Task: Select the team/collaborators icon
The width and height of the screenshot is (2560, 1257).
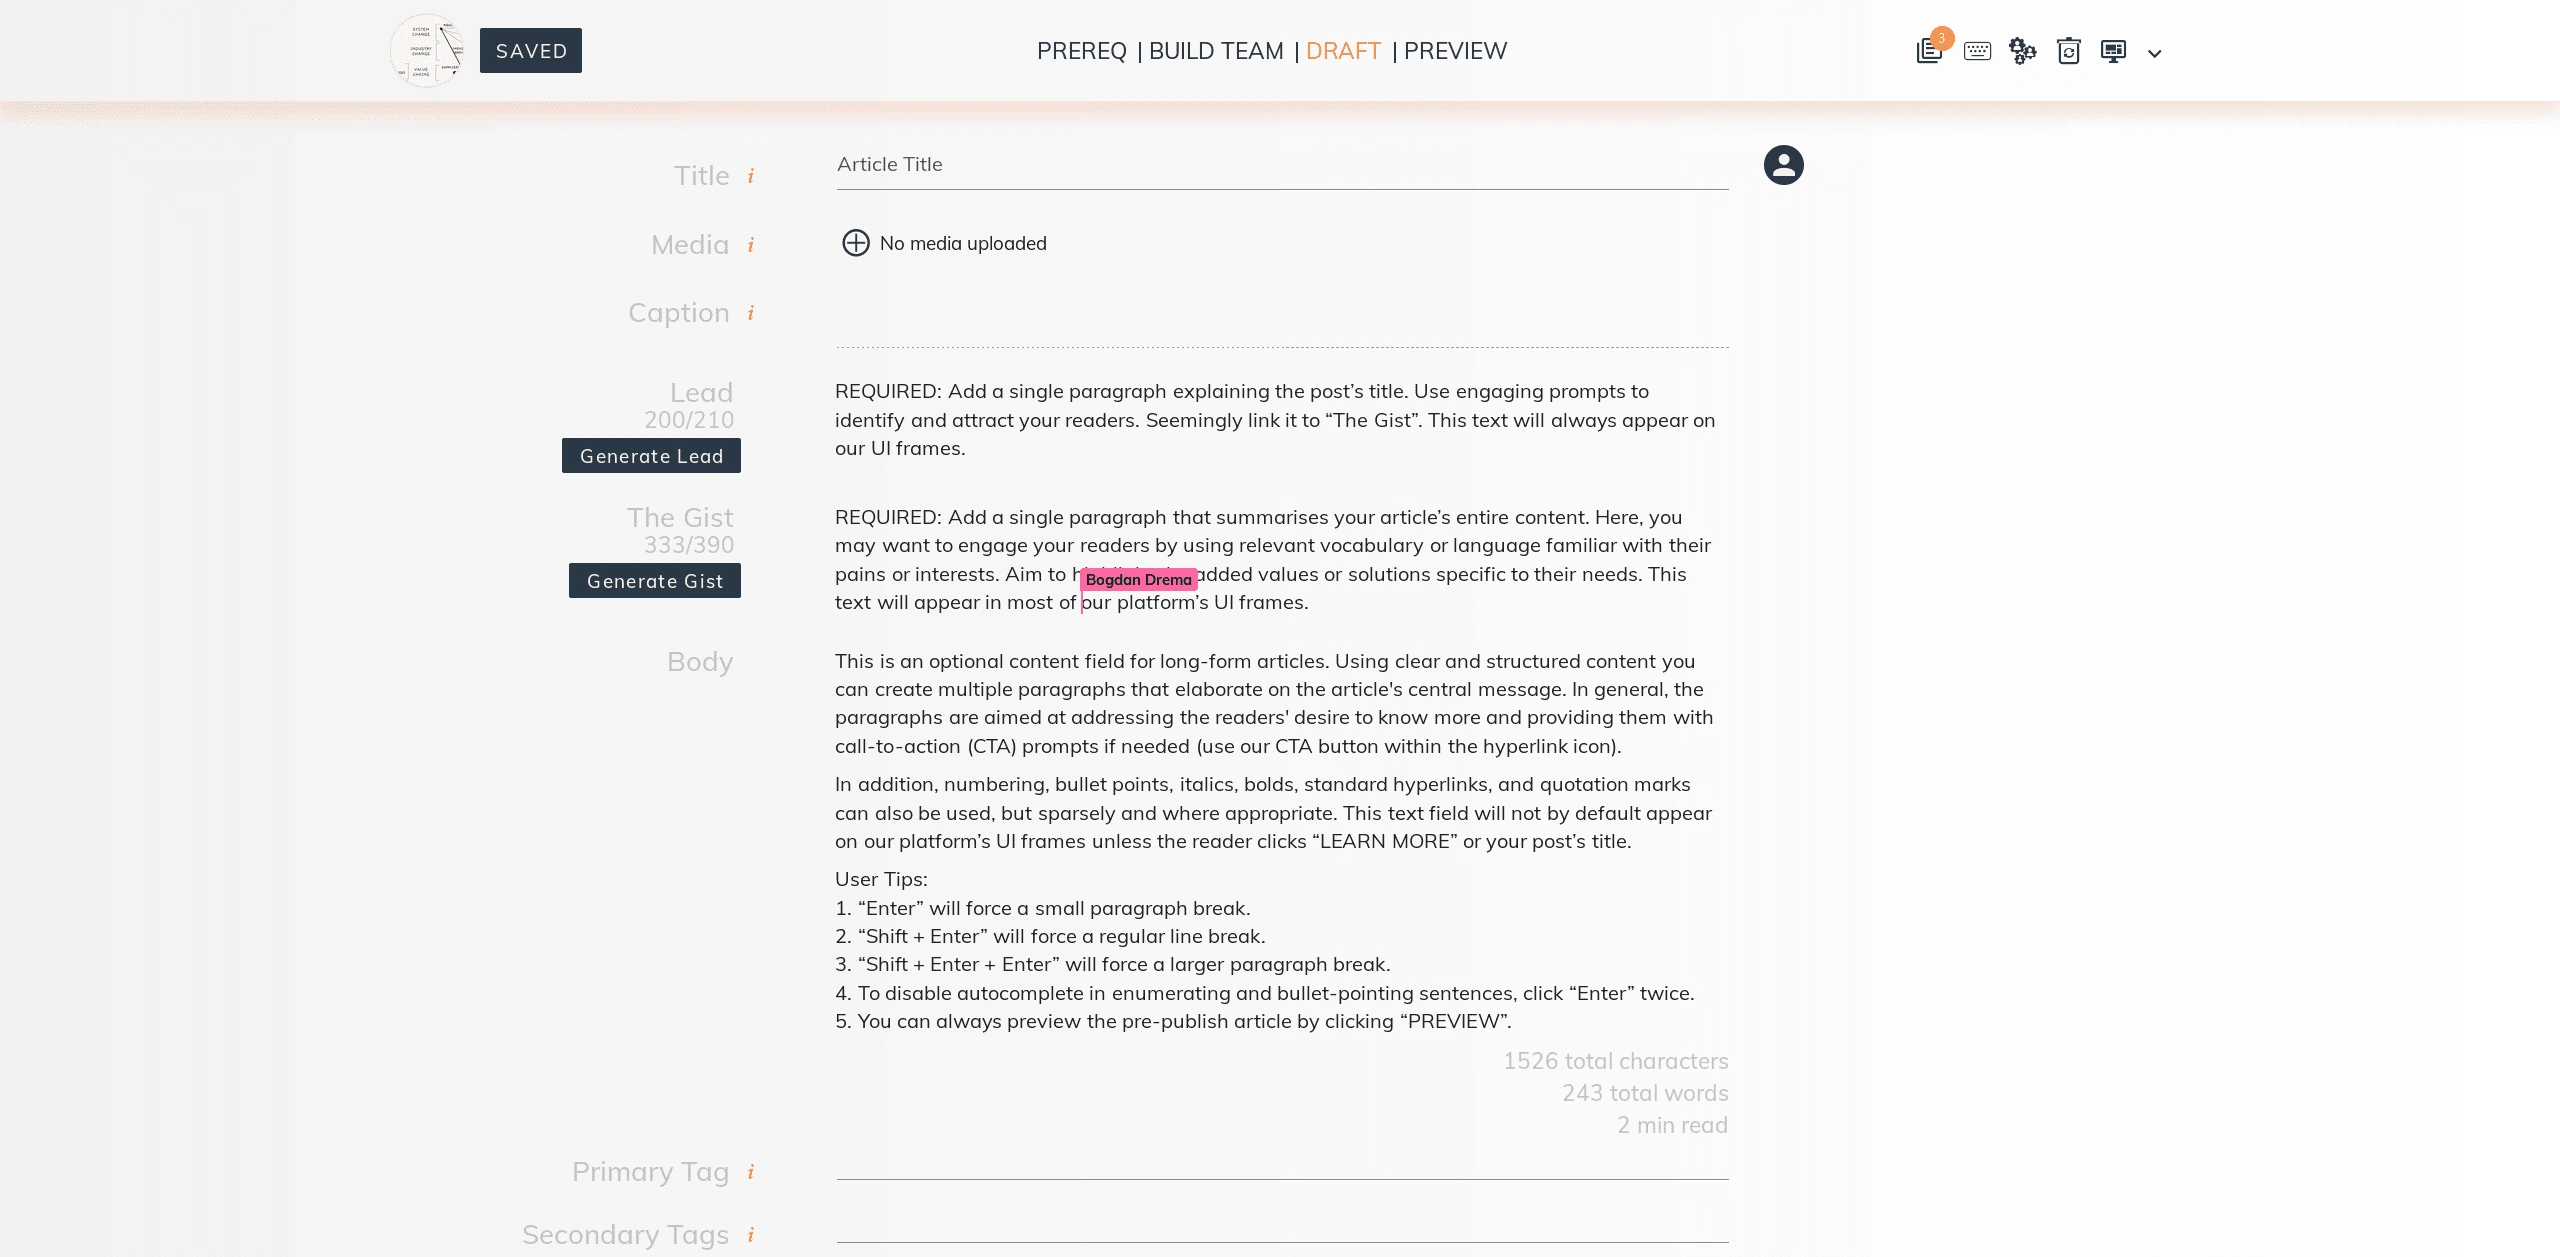Action: 2023,49
